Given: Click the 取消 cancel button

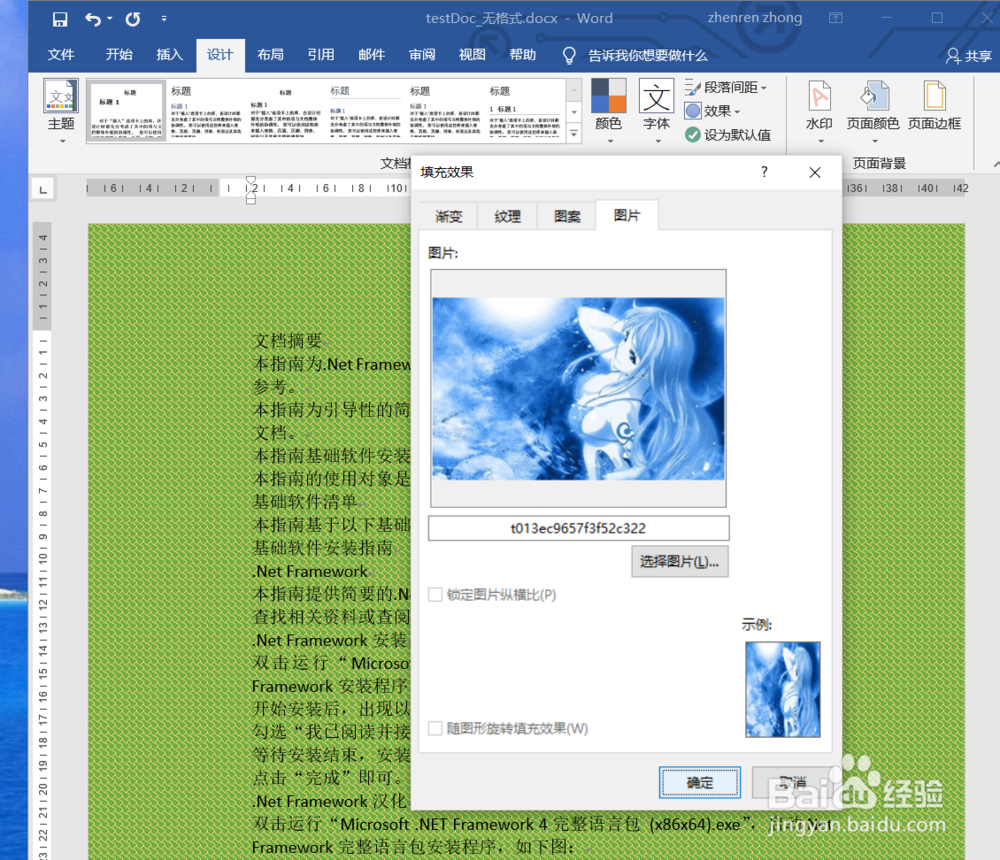Looking at the screenshot, I should coord(792,782).
